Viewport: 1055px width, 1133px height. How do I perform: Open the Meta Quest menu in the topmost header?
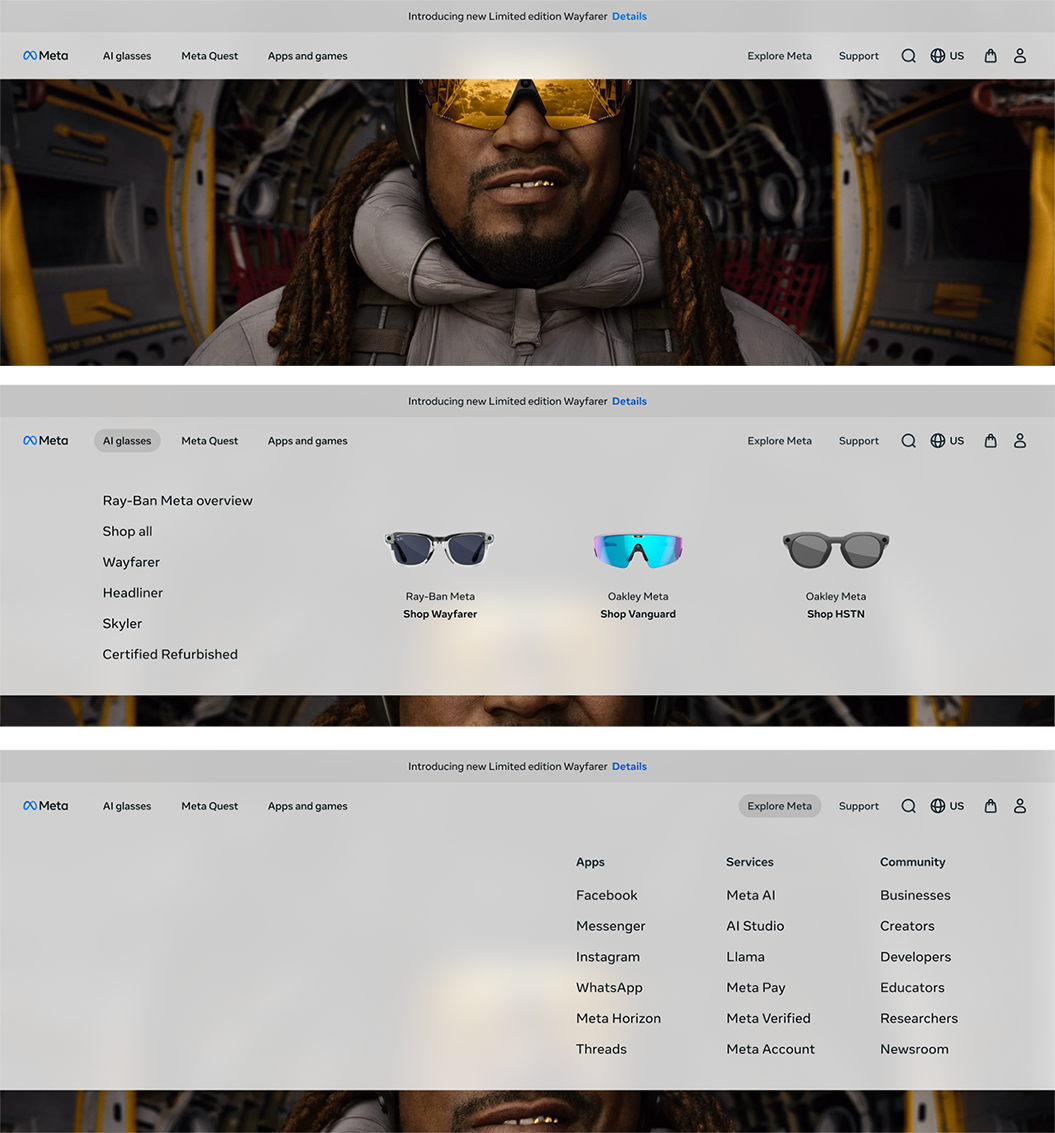pos(210,56)
